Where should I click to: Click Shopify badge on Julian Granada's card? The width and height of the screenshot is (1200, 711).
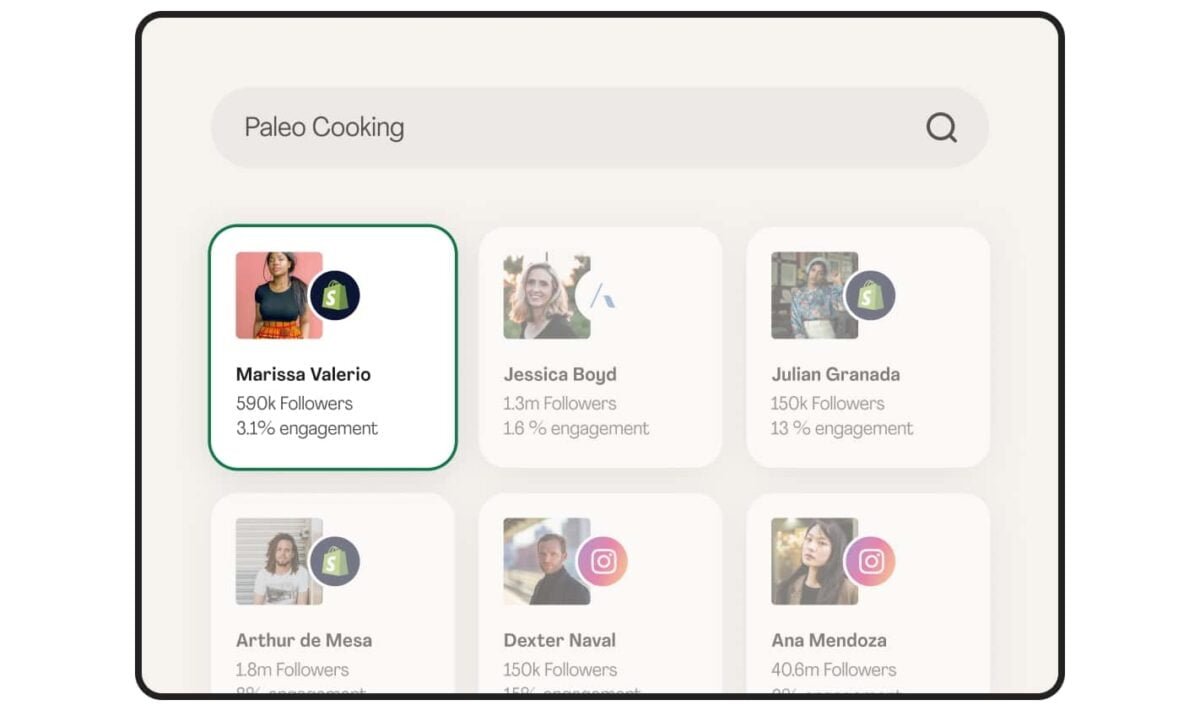click(870, 295)
